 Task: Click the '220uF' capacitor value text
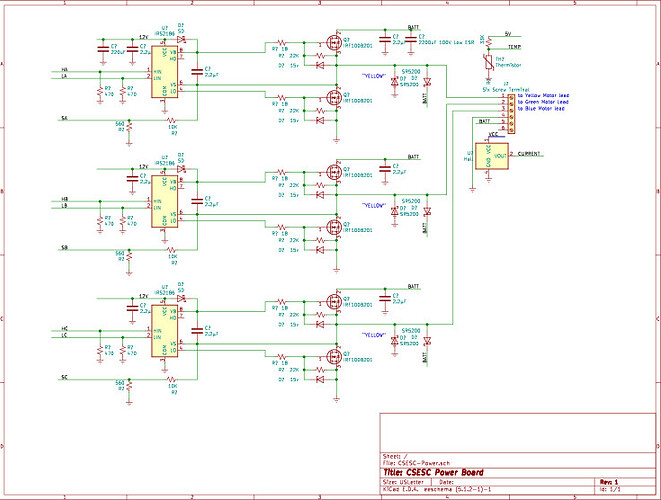click(x=118, y=52)
